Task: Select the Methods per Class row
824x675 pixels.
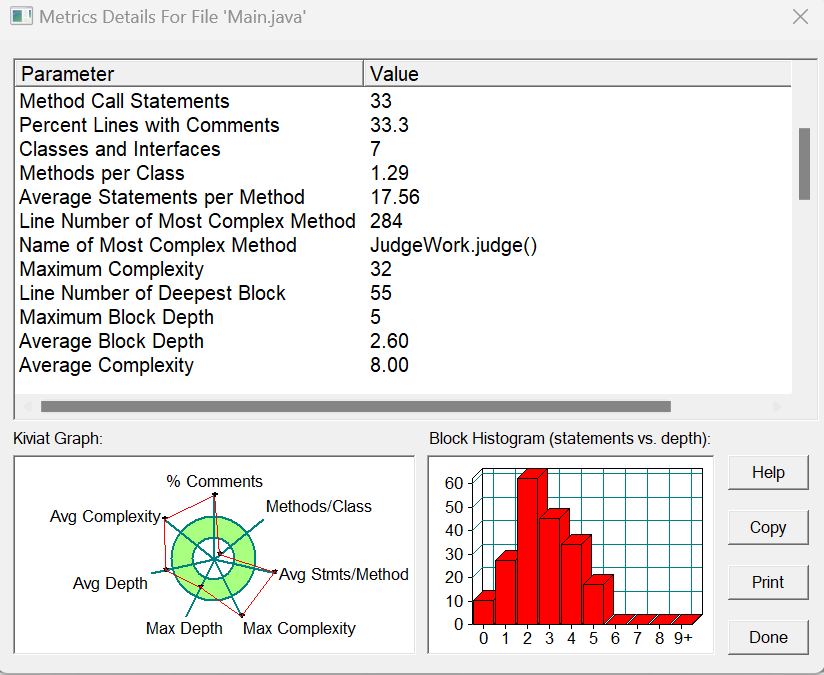Action: coord(403,173)
